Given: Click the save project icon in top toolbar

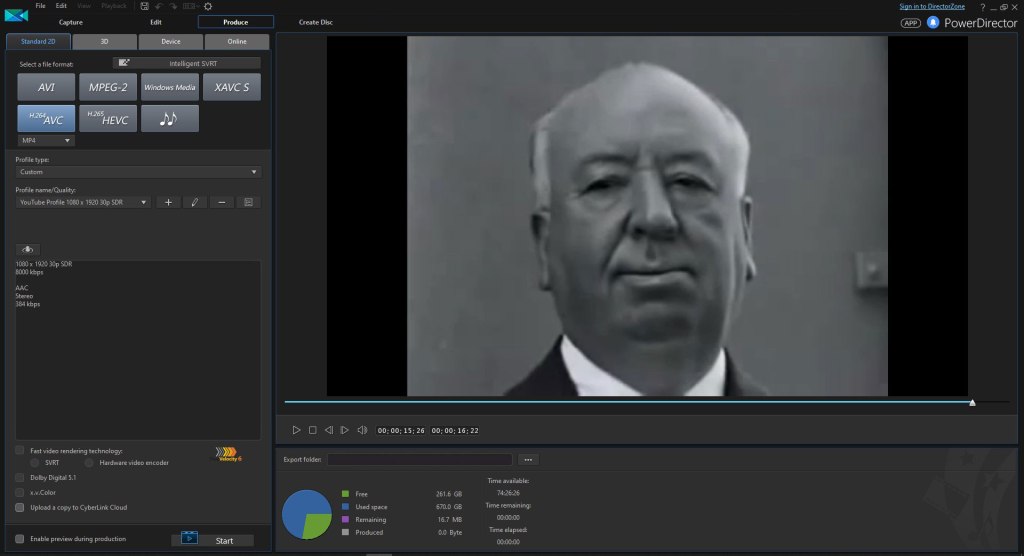Looking at the screenshot, I should click(145, 6).
